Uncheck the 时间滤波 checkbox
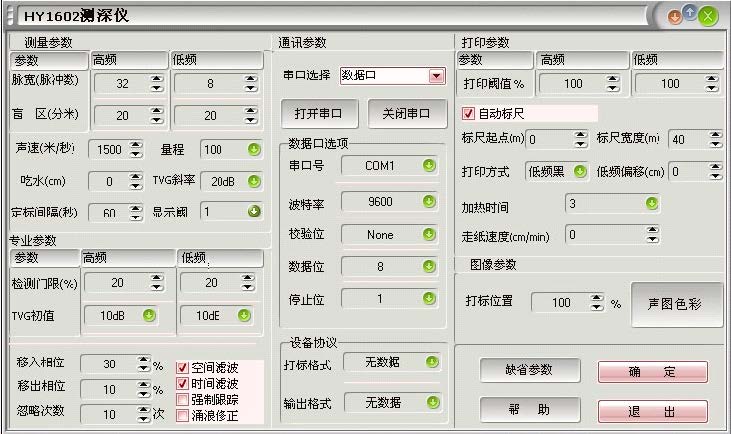The image size is (731, 434). tap(182, 384)
